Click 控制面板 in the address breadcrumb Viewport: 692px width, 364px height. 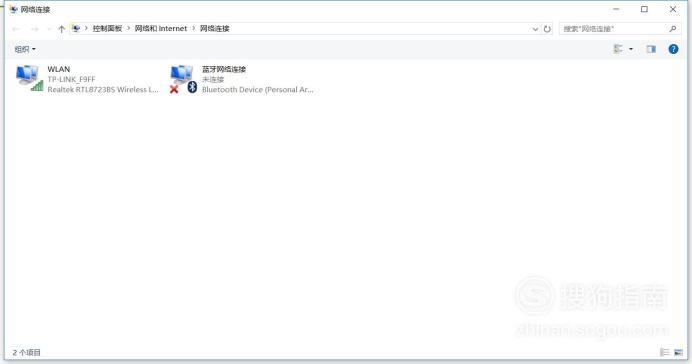click(107, 29)
